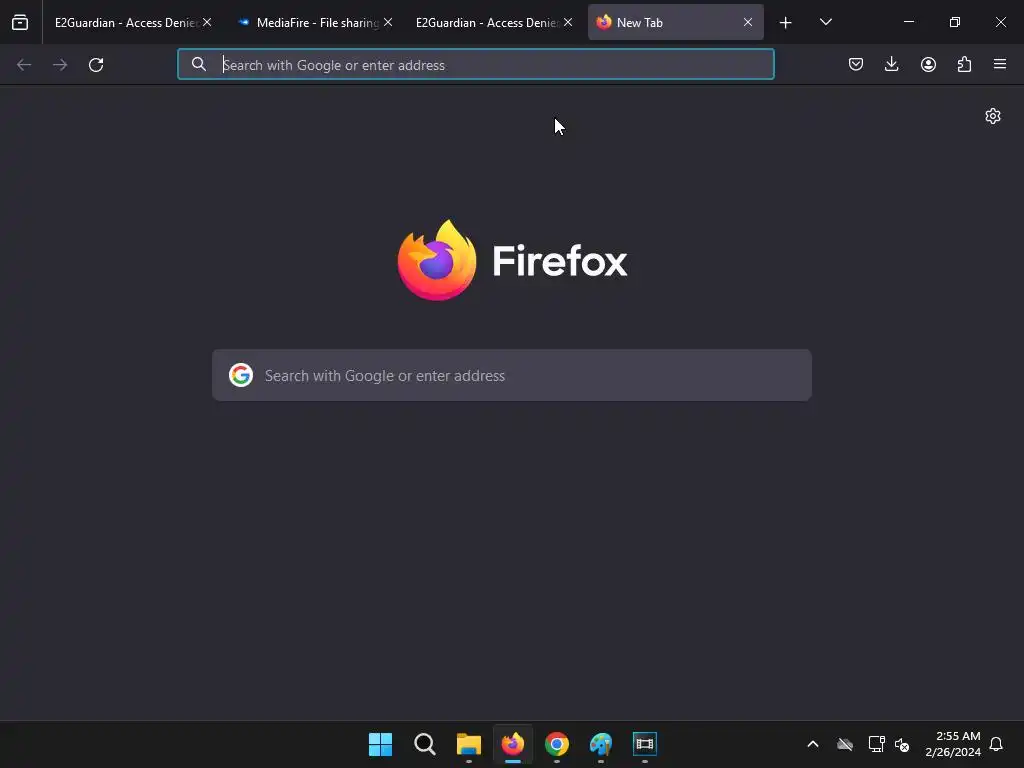Switch to the second E2Guardian Access Denied tab
Viewport: 1024px width, 768px height.
click(x=493, y=22)
